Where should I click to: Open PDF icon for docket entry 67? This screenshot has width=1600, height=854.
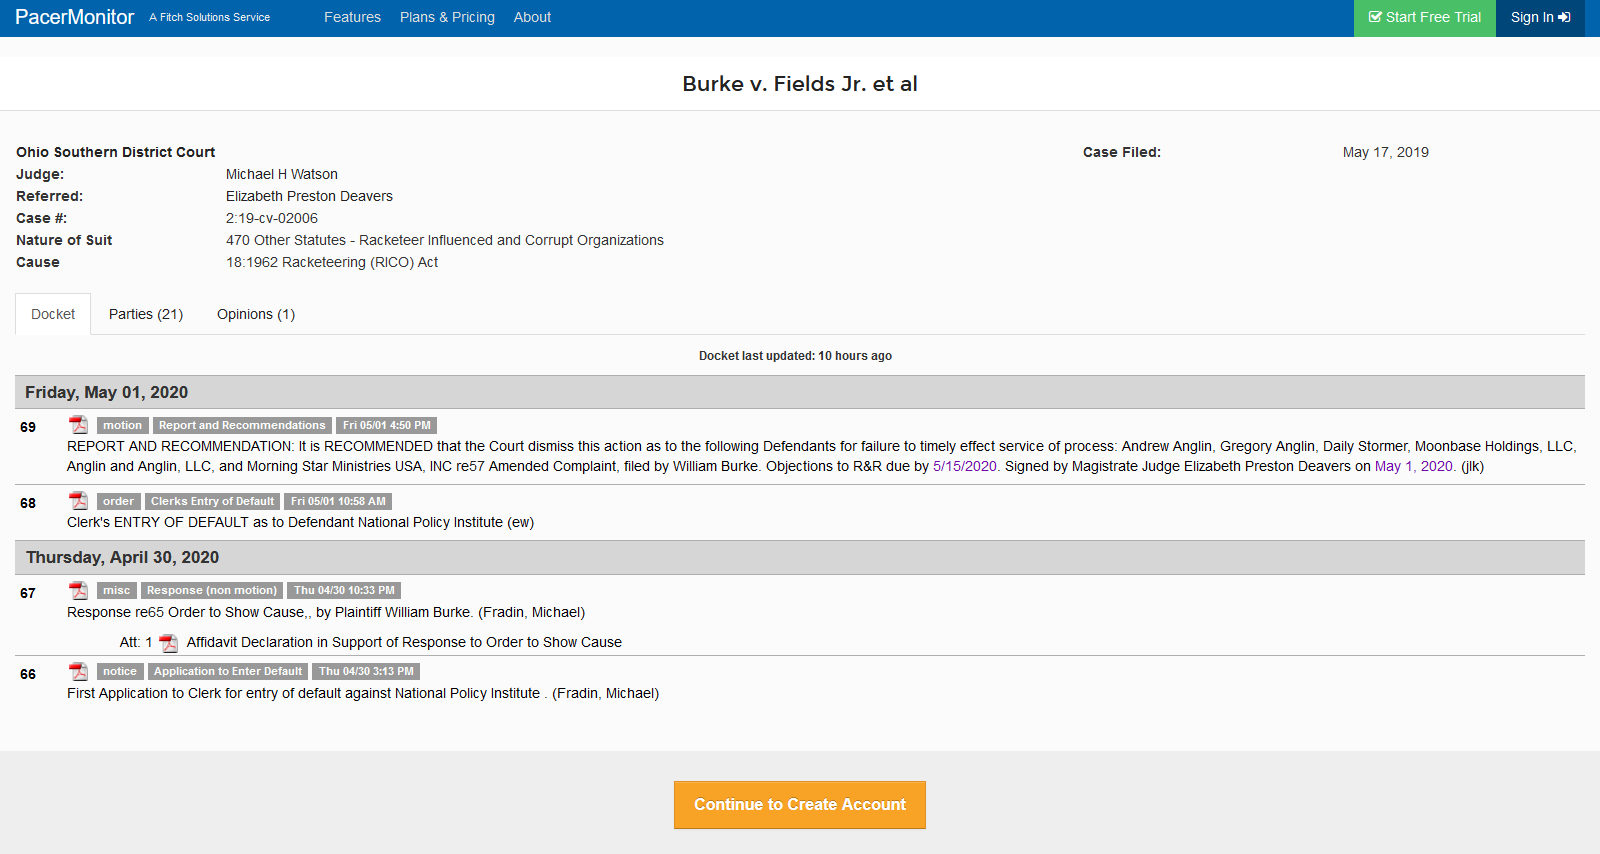(x=78, y=590)
